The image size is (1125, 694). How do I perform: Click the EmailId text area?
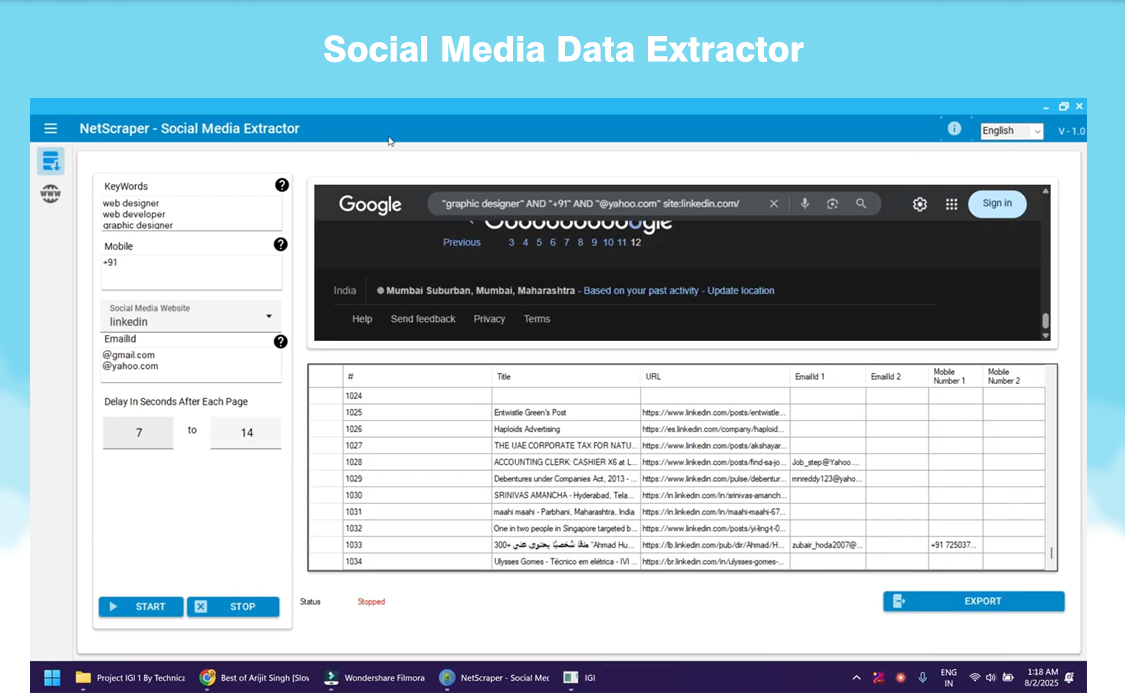(x=191, y=365)
